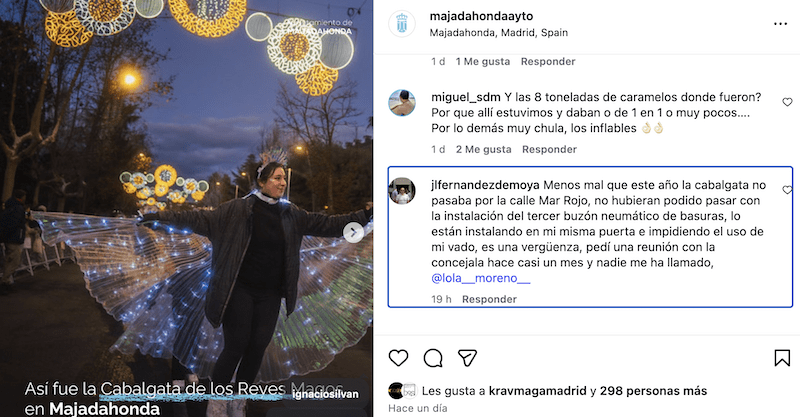Reply to the topmost comment
Screen dimensions: 800x417
click(548, 61)
